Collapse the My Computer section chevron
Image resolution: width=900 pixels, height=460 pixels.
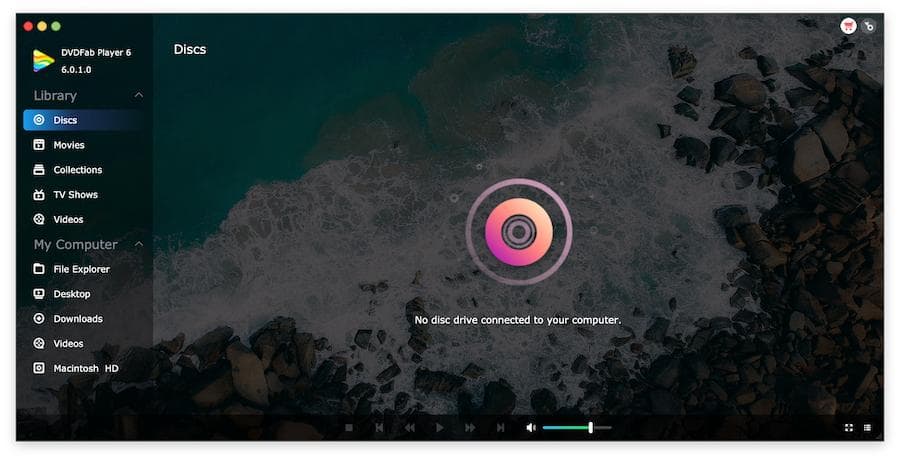(x=138, y=244)
